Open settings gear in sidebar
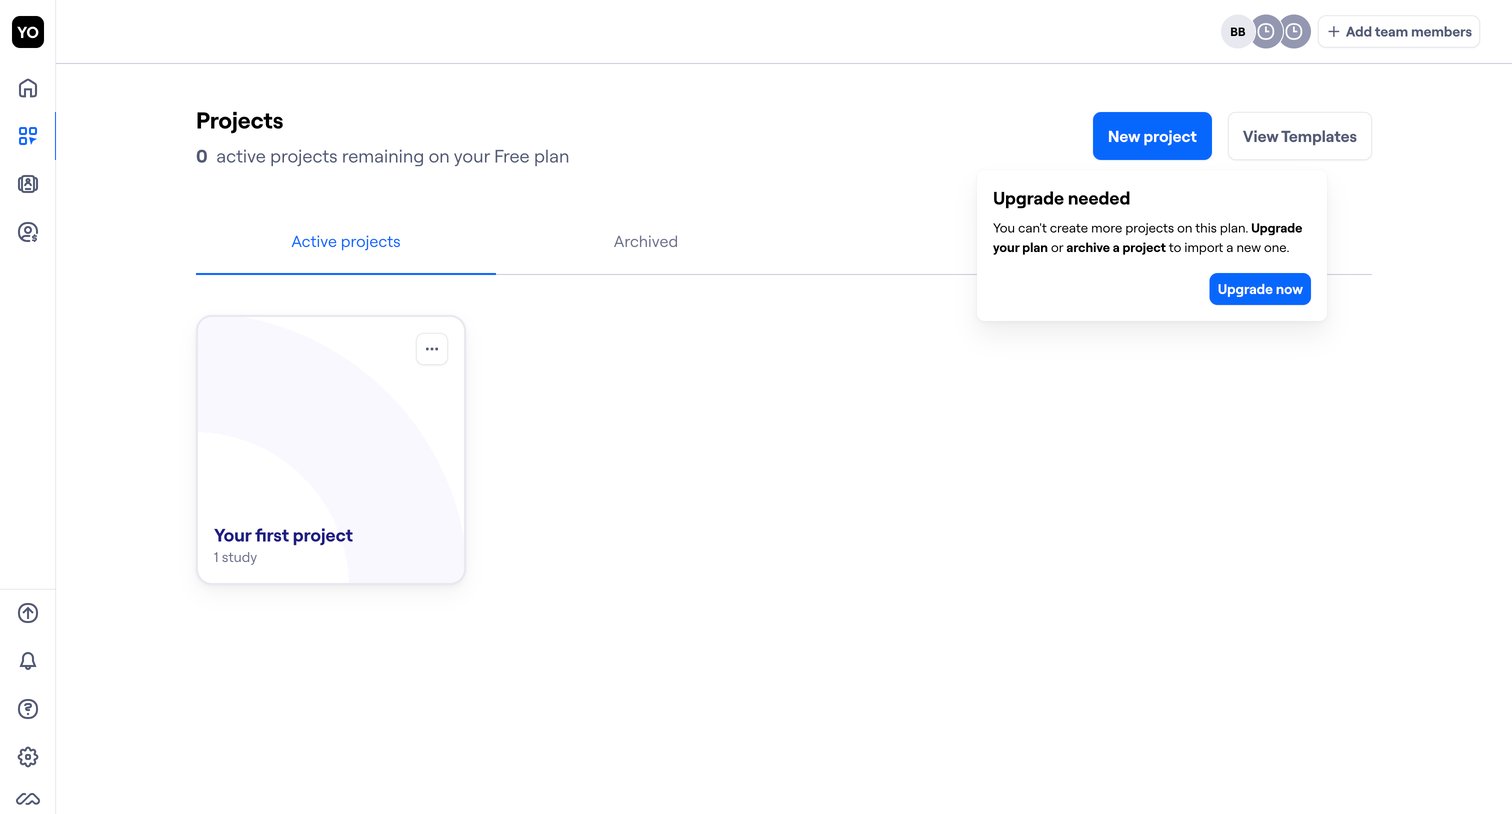Screen dimensions: 1512x814 pyautogui.click(x=28, y=757)
